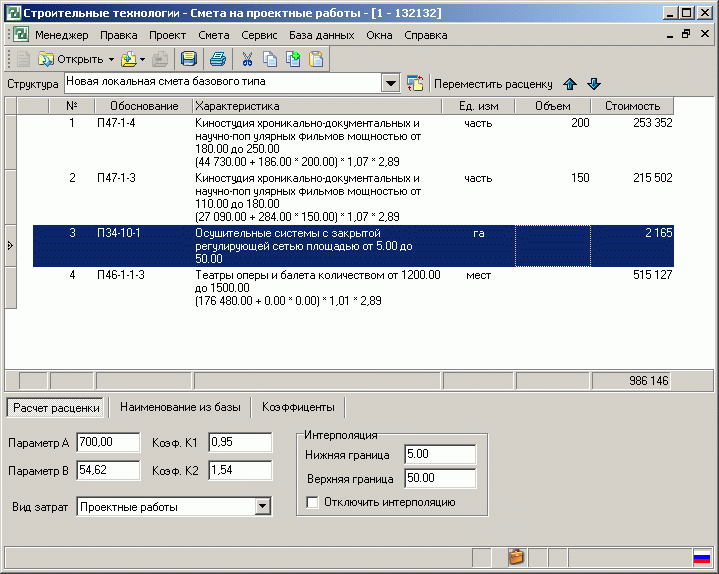The image size is (719, 574).
Task: Click the save (floppy disk) toolbar icon
Action: [x=189, y=59]
